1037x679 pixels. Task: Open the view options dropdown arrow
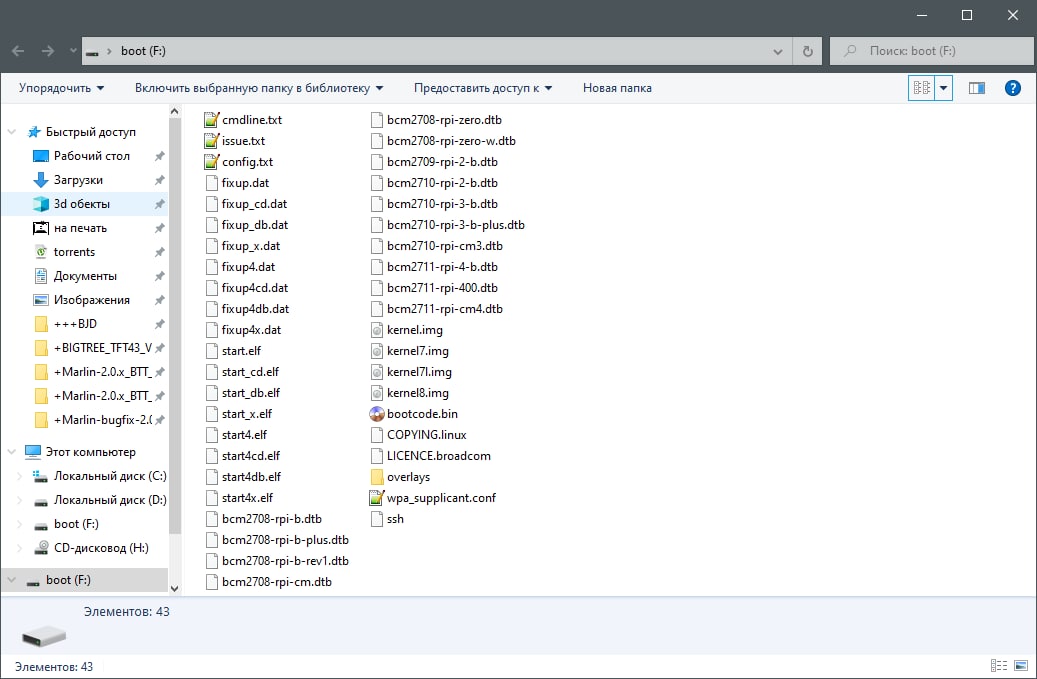pos(944,88)
